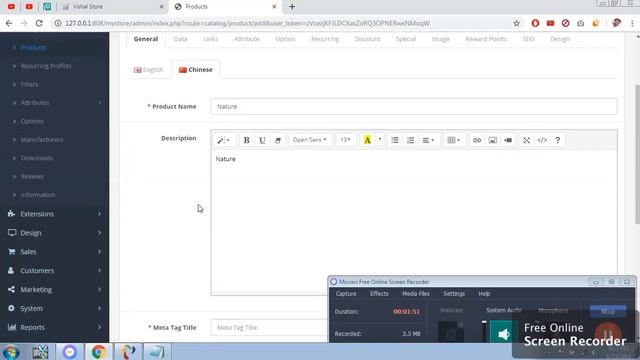Open the paragraph alignment dropdown

tap(428, 140)
